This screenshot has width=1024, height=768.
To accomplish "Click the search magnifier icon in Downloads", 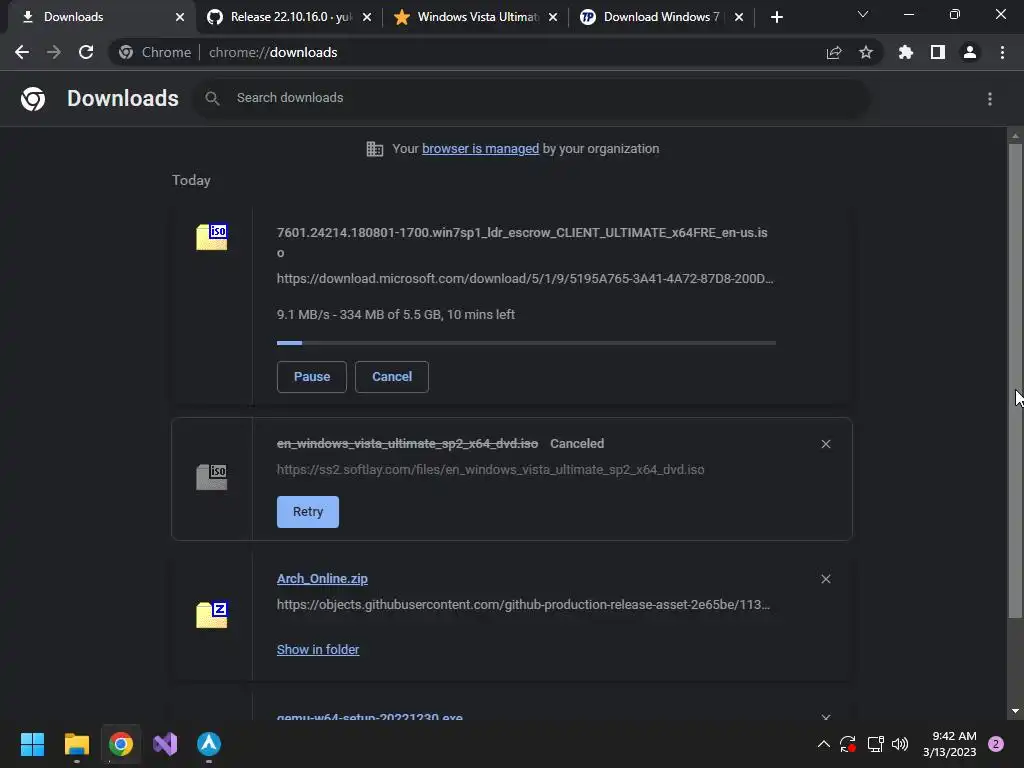I will [212, 99].
